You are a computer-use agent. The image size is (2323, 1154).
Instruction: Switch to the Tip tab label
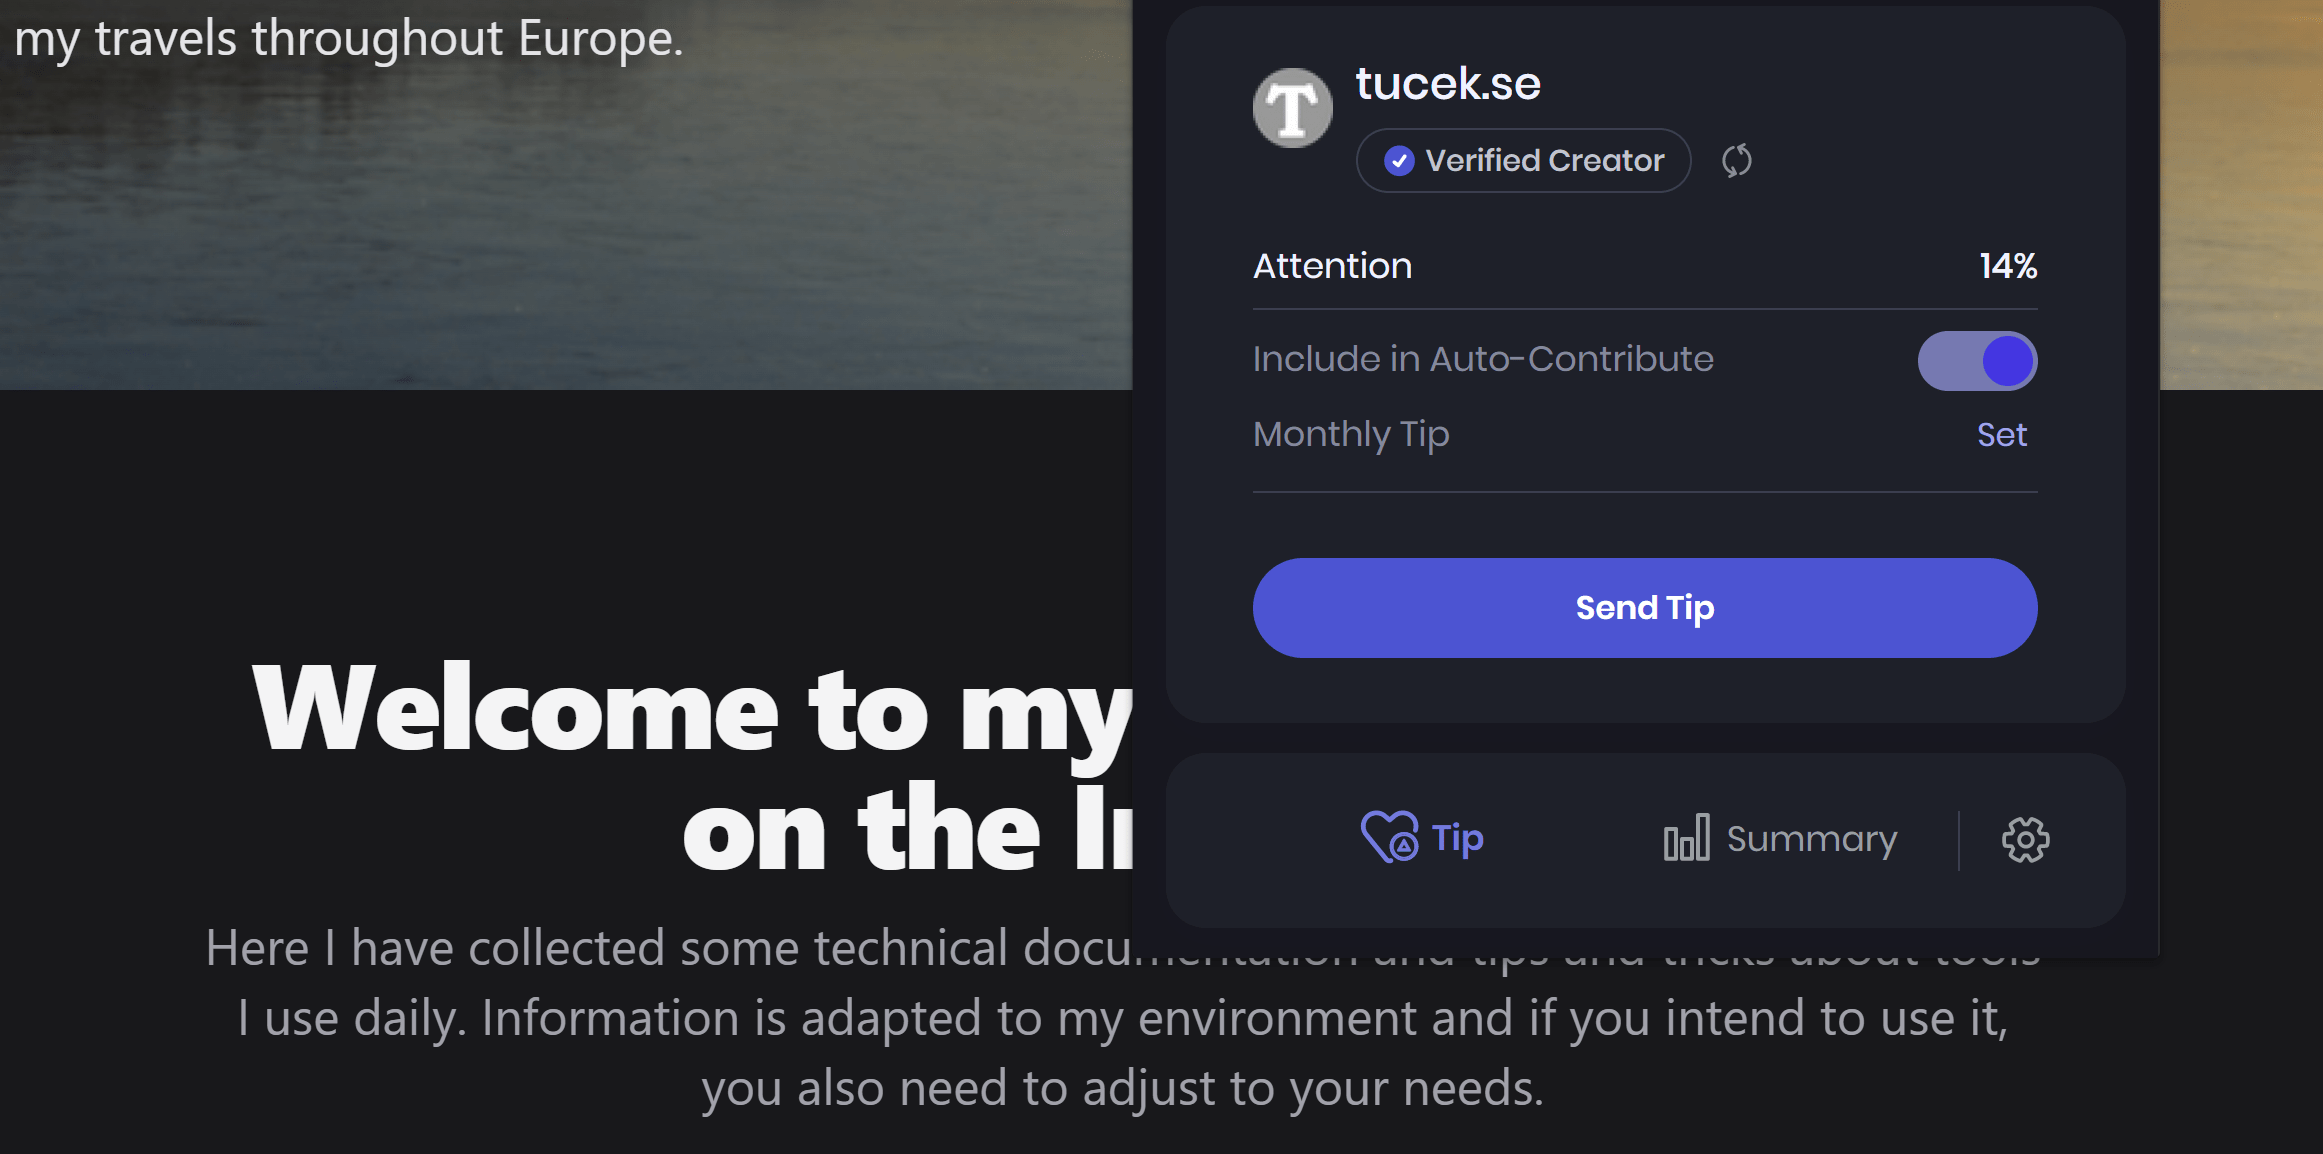click(1457, 838)
